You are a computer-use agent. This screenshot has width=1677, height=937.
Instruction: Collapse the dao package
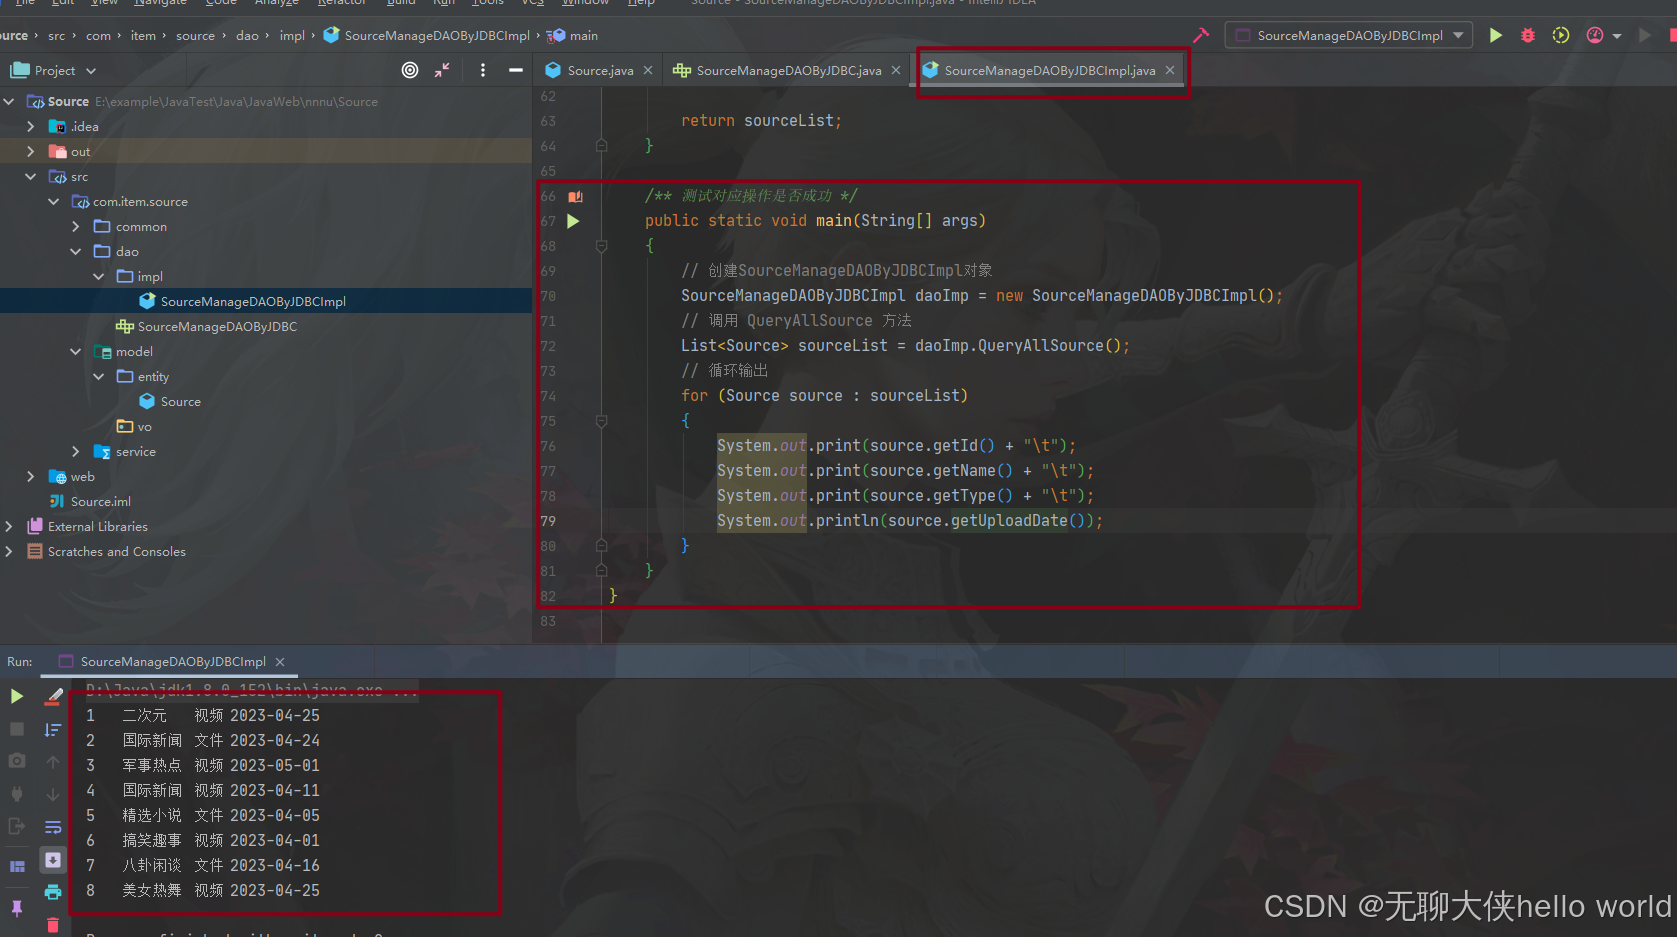76,251
